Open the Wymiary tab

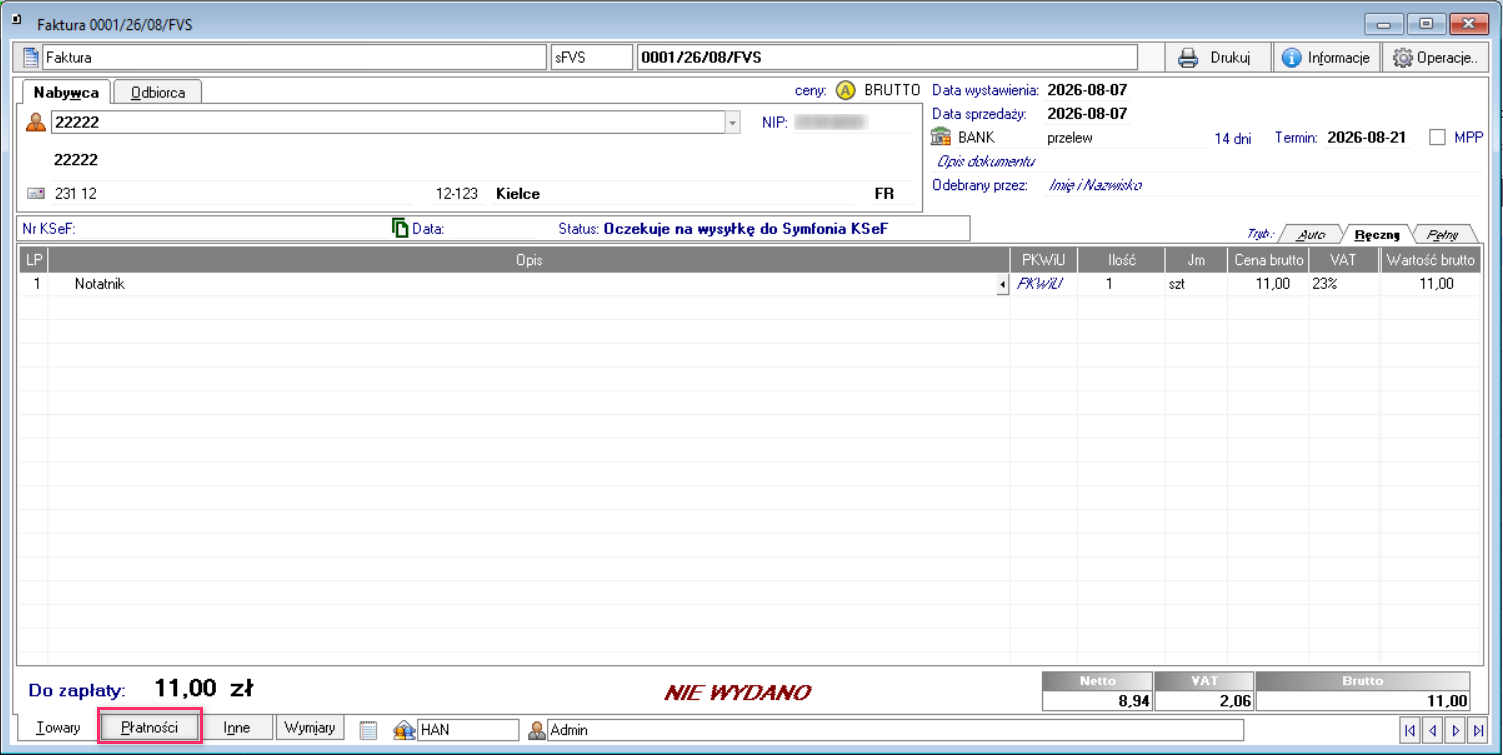[310, 727]
